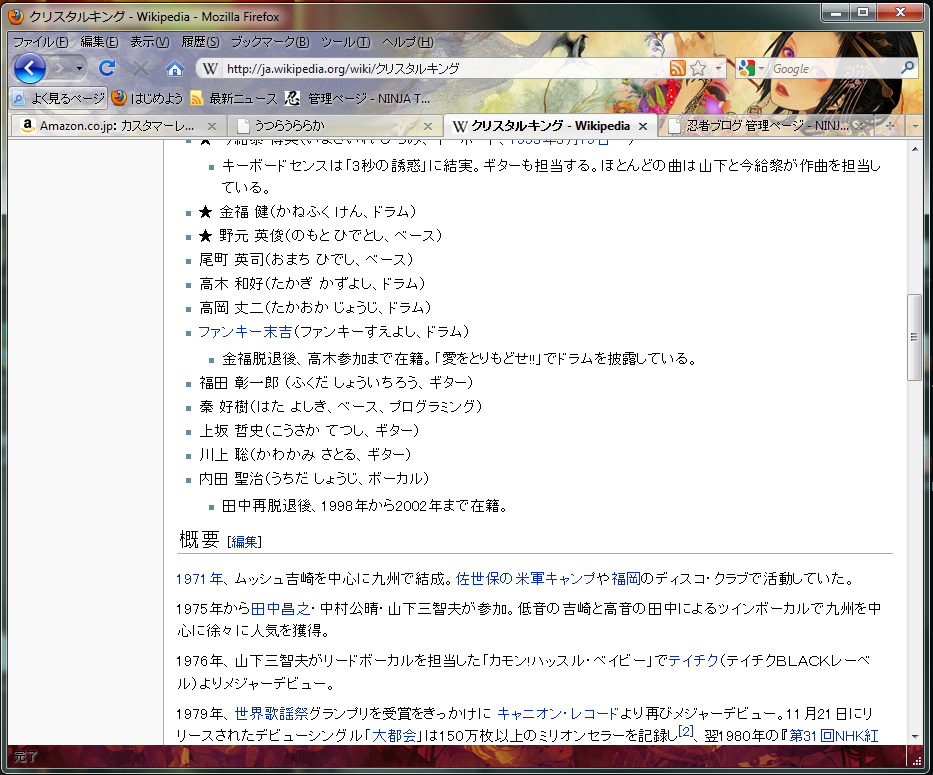Click the vertical scrollbar thumb
Viewport: 933px width, 775px height.
[x=914, y=337]
